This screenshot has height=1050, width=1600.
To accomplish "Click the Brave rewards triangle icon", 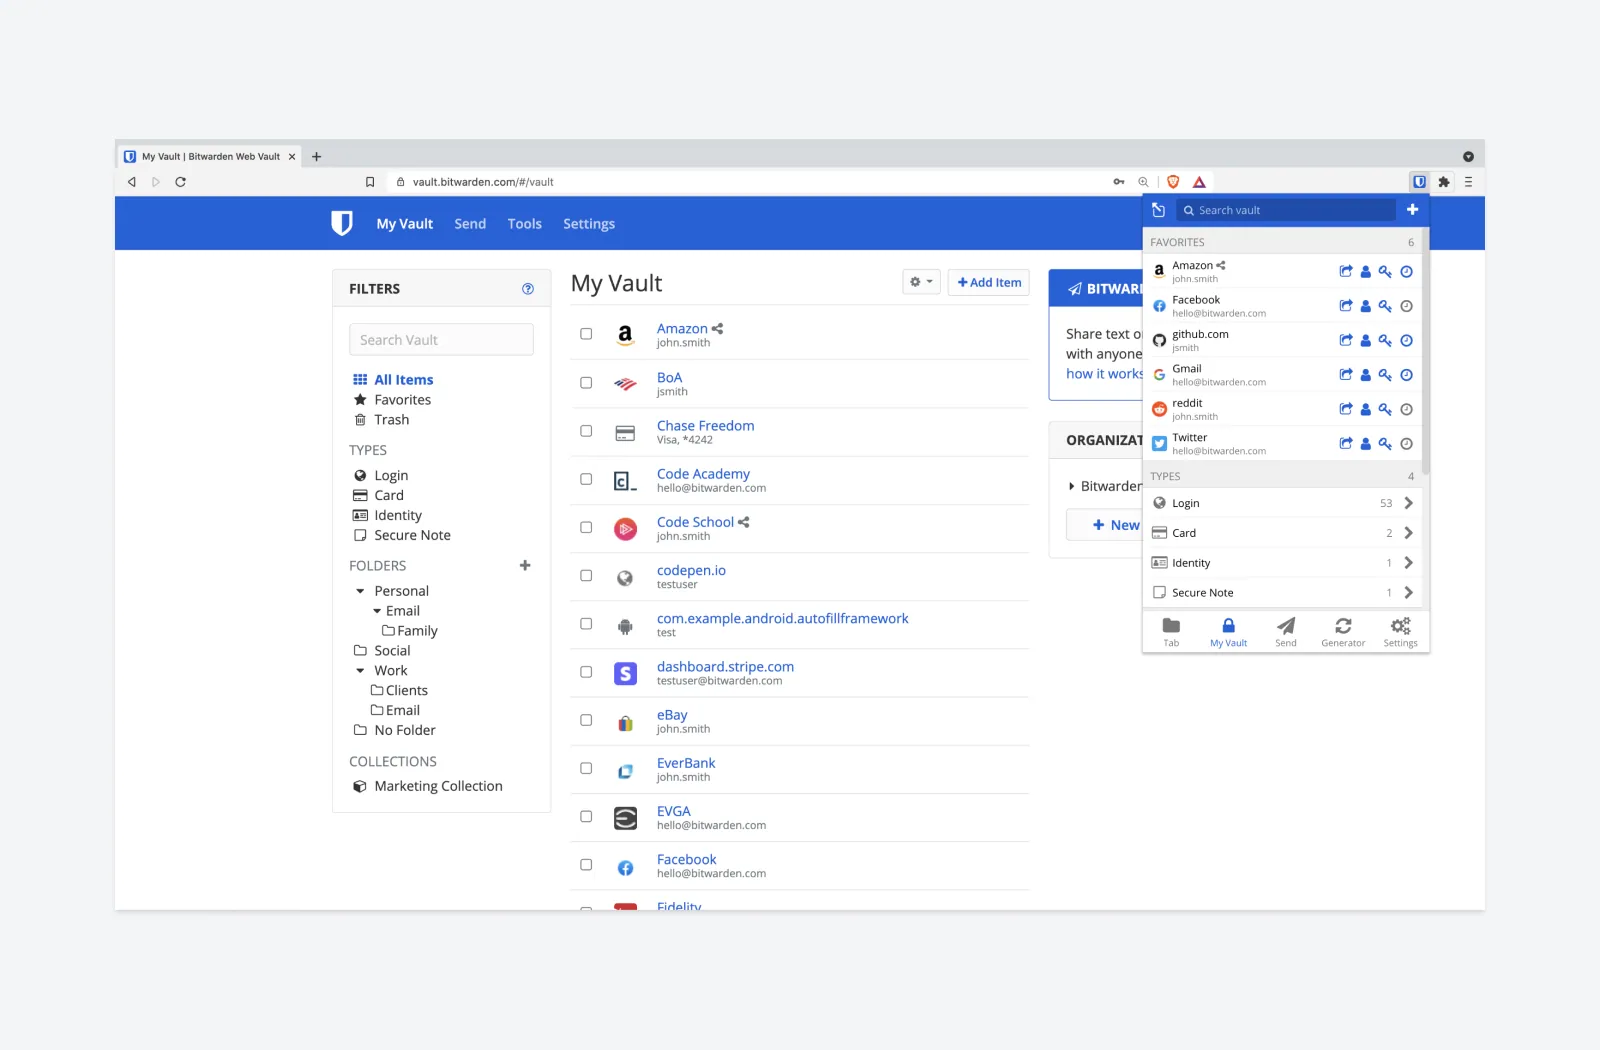I will click(x=1199, y=182).
